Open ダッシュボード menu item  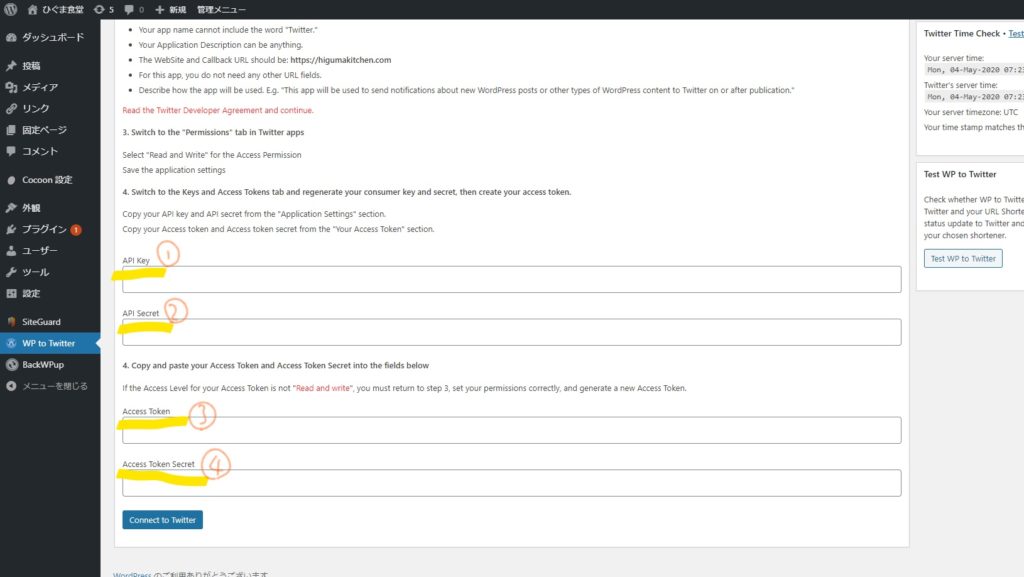coord(50,37)
